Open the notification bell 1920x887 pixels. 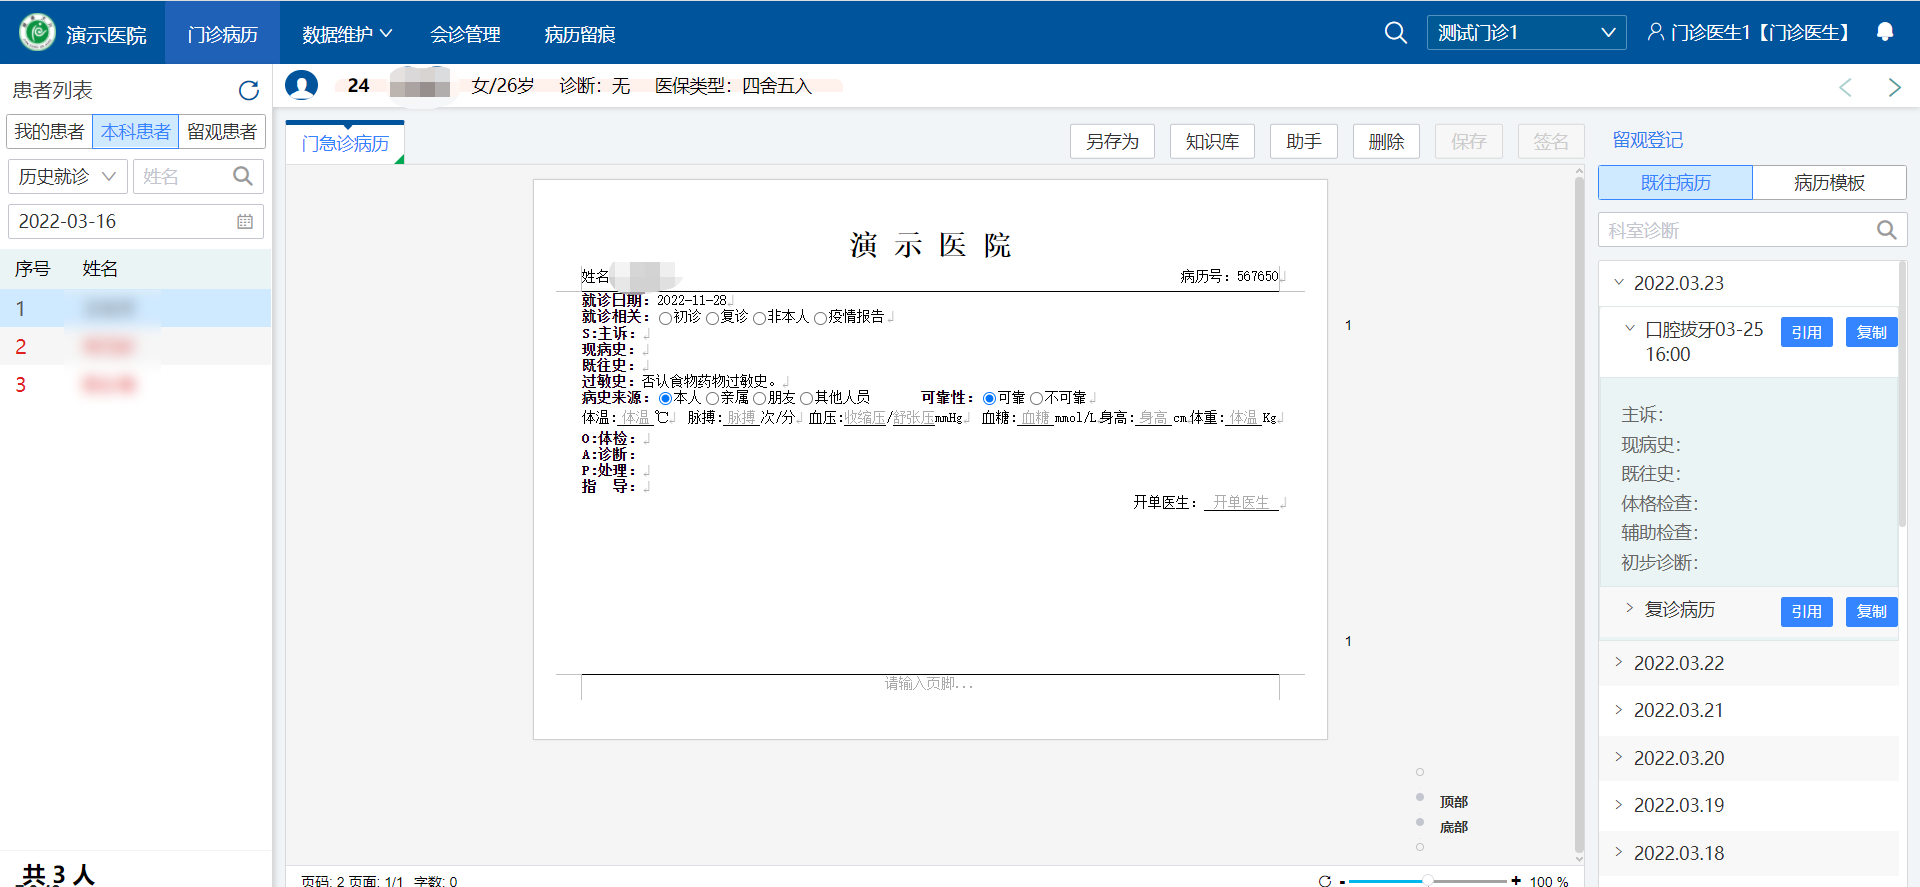click(1884, 32)
